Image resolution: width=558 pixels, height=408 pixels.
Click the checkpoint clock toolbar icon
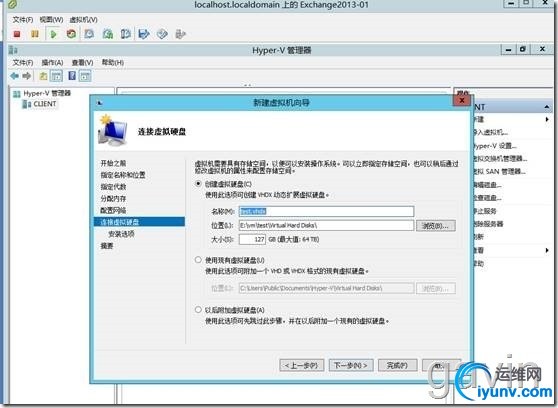tap(89, 34)
